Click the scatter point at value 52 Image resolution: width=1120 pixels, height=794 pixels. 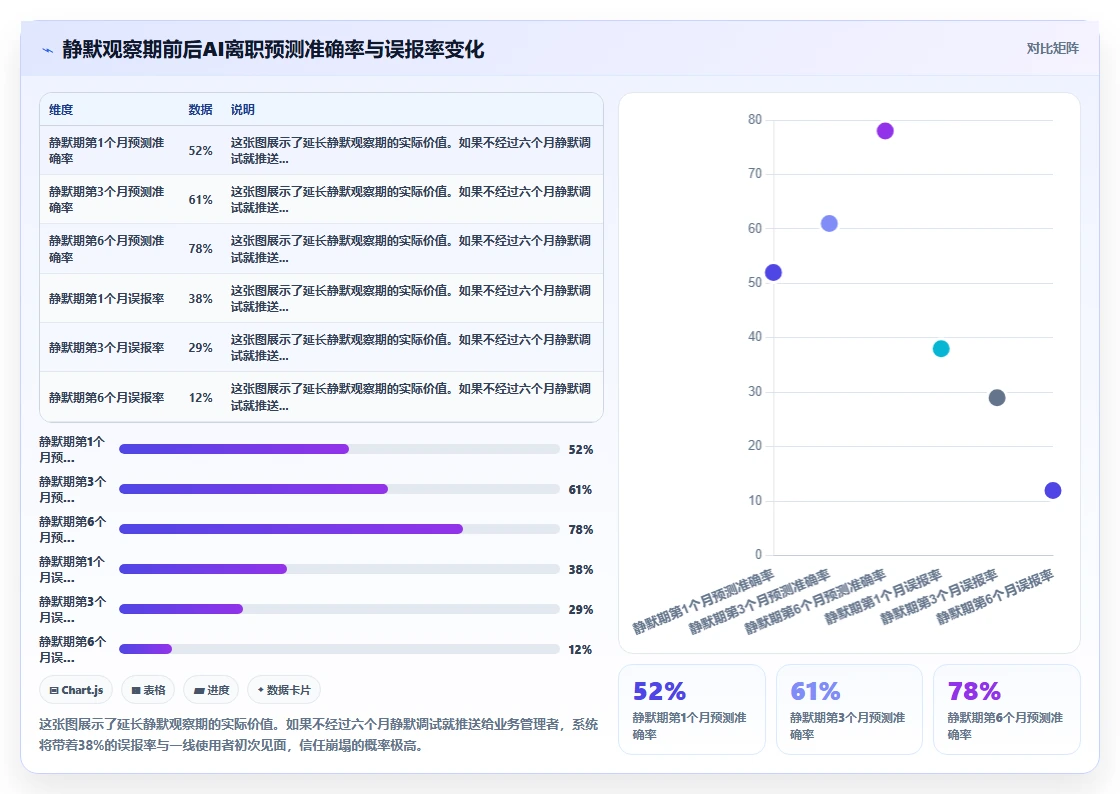click(x=773, y=273)
